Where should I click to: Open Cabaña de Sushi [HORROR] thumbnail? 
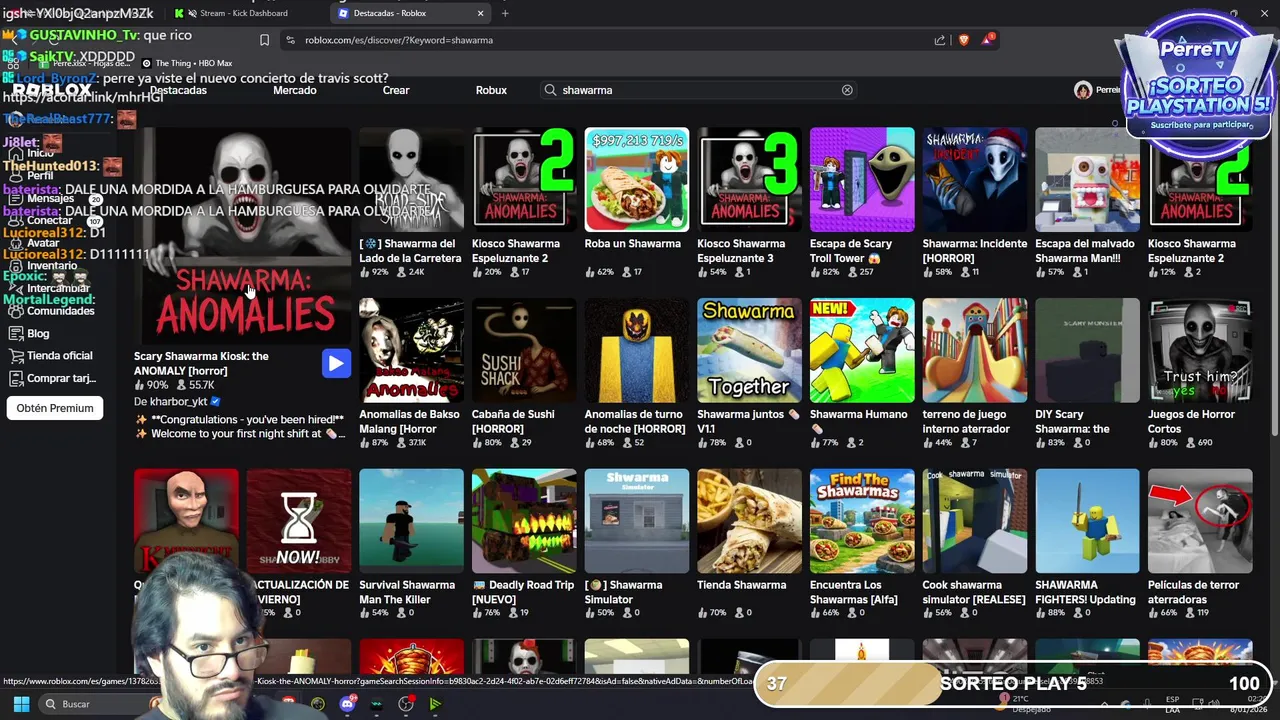click(524, 350)
